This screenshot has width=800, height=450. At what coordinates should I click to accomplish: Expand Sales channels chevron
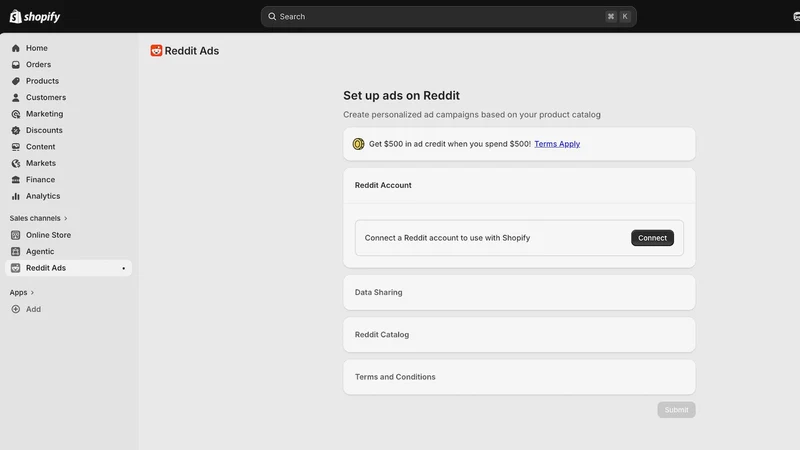(x=66, y=218)
